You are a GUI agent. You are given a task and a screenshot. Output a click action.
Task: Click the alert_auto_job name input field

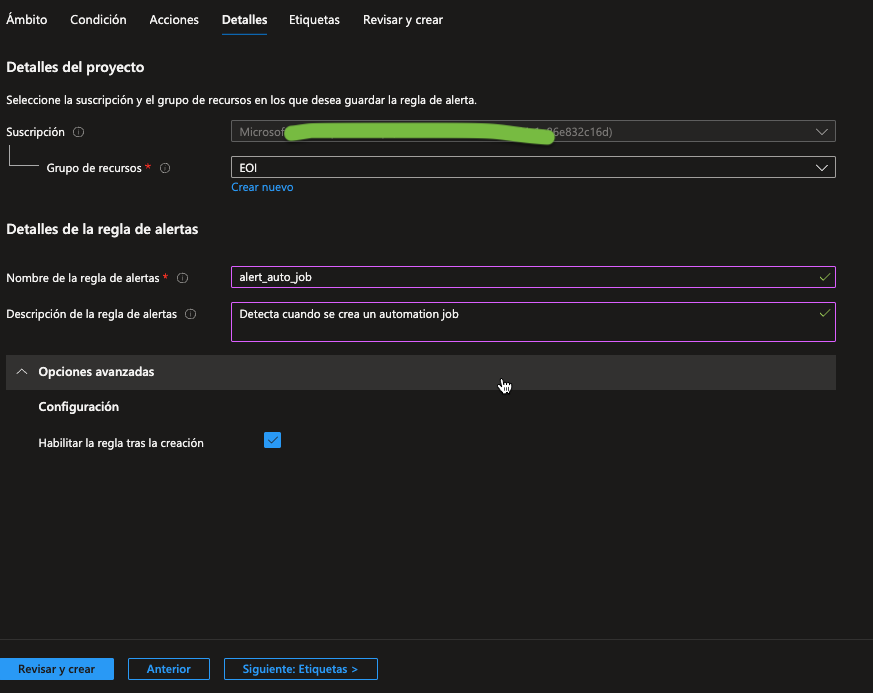point(520,277)
